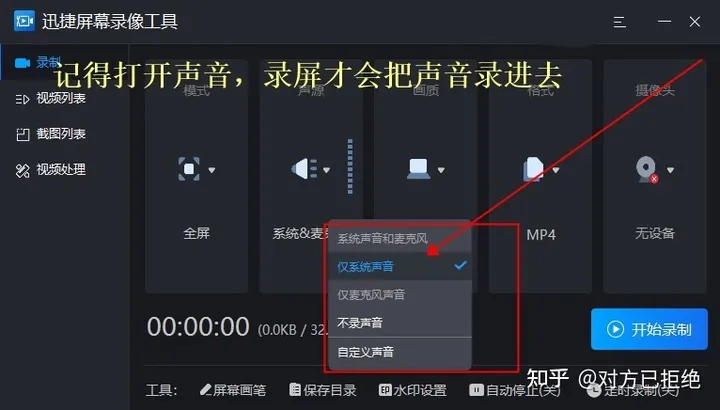Click the 无设备 camera label
Screen dimensions: 720x410
coord(655,233)
